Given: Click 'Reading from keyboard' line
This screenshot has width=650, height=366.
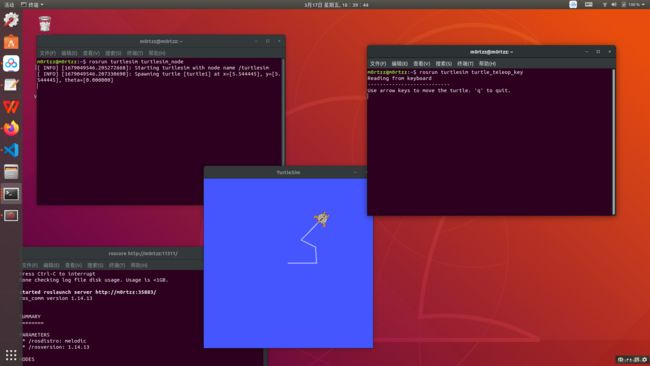Looking at the screenshot, I should tap(400, 78).
